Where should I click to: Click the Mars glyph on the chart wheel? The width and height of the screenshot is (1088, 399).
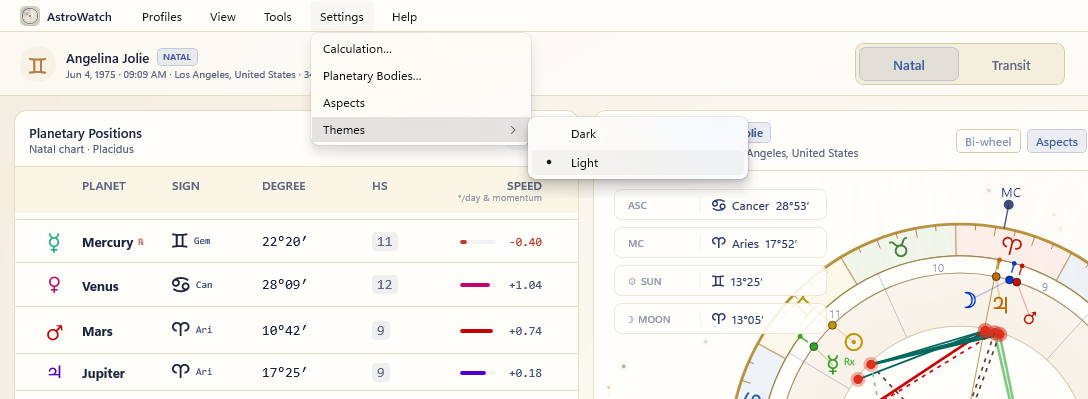pos(1030,318)
